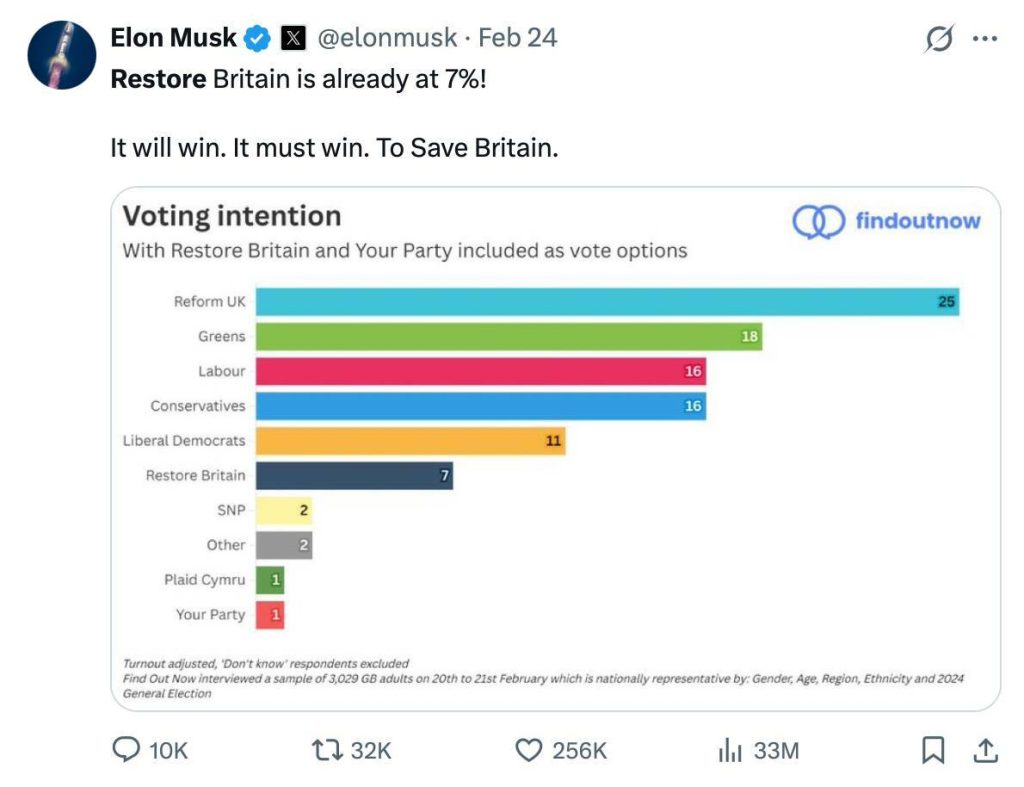Open the three-dot more options menu
The image size is (1024, 787).
click(985, 39)
